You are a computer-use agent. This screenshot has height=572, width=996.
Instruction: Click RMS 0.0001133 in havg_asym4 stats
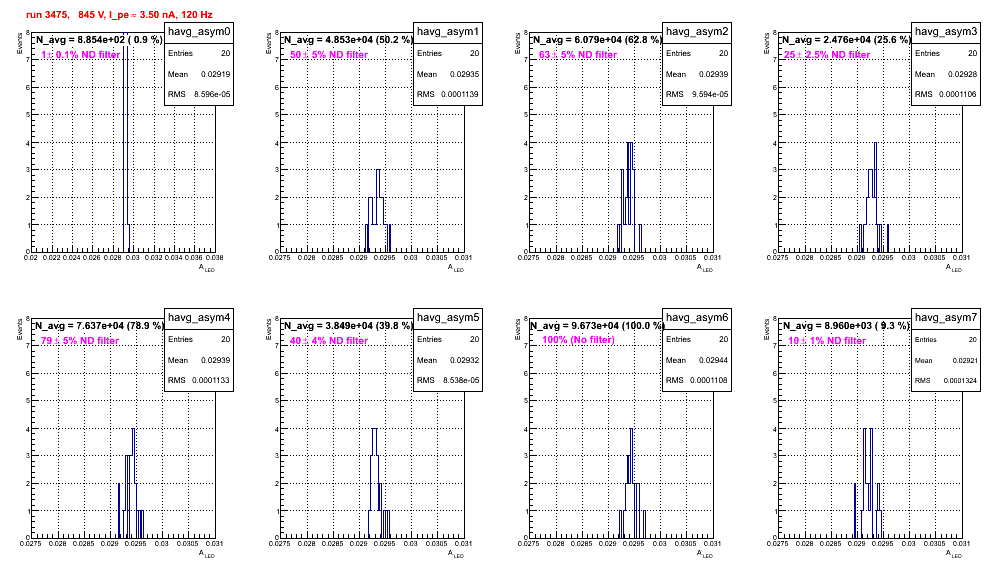199,381
